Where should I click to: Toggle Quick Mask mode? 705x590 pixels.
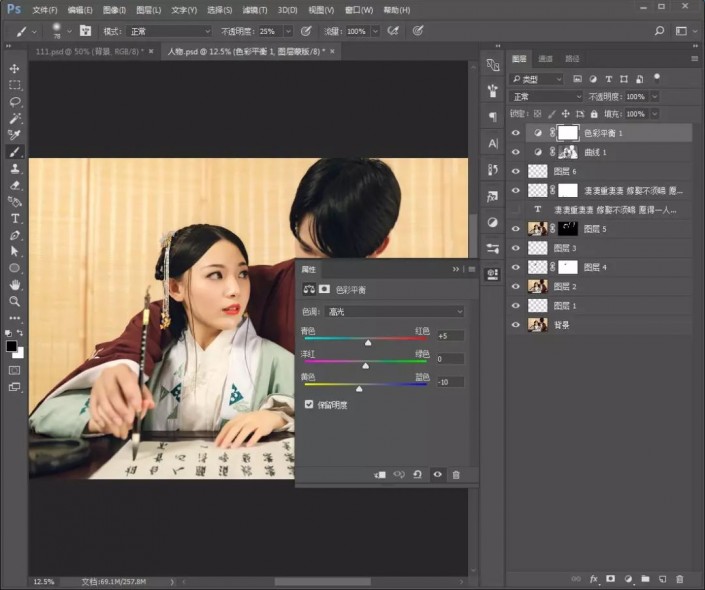tap(14, 371)
